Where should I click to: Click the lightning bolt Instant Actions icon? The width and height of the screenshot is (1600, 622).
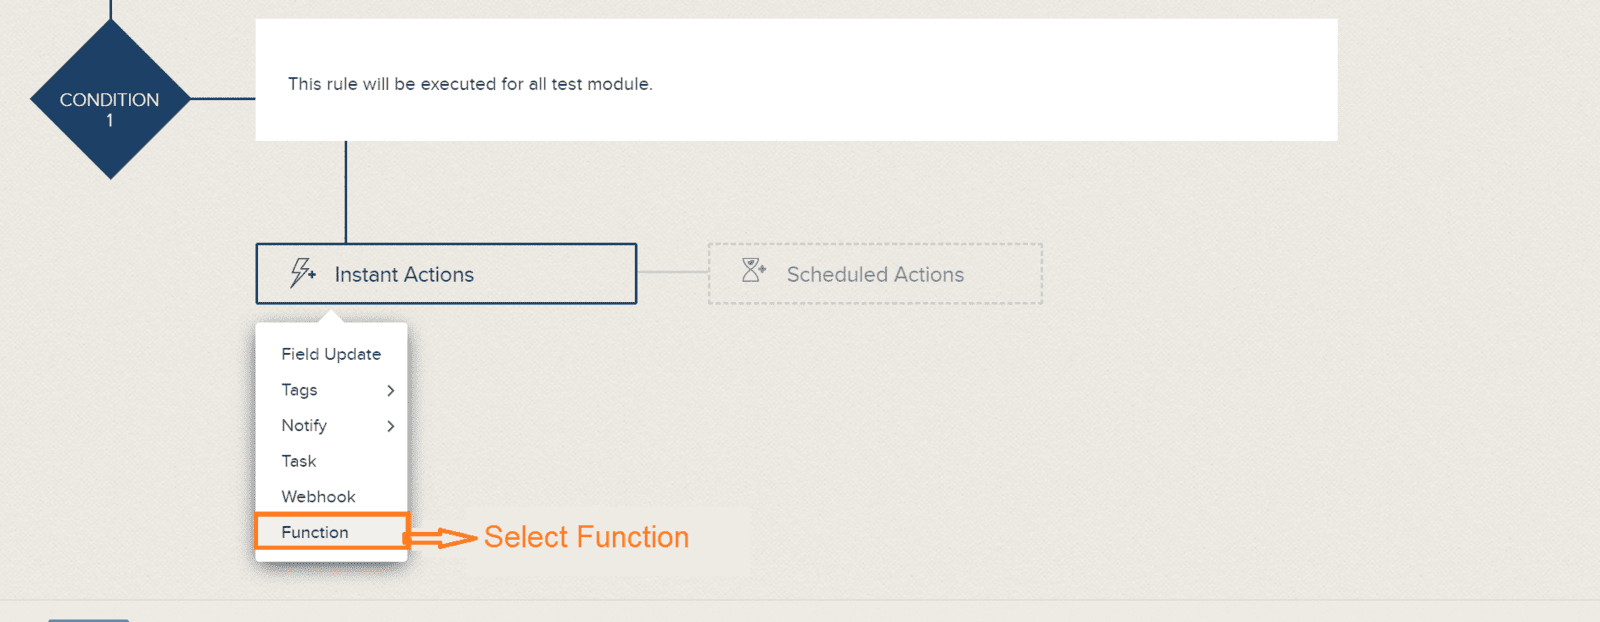[x=302, y=272]
